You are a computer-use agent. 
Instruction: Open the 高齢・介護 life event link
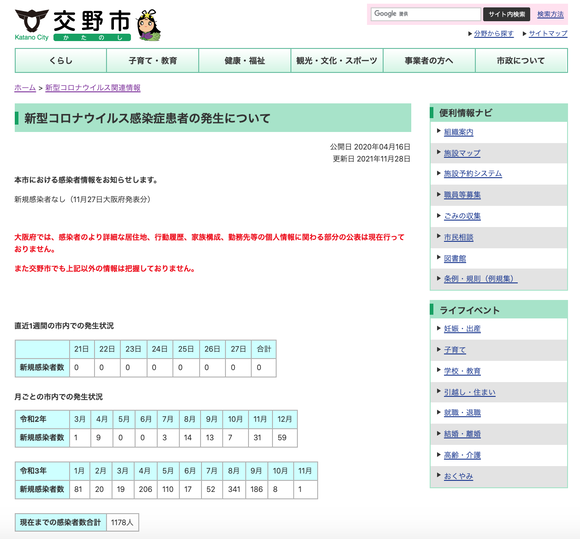tap(462, 455)
